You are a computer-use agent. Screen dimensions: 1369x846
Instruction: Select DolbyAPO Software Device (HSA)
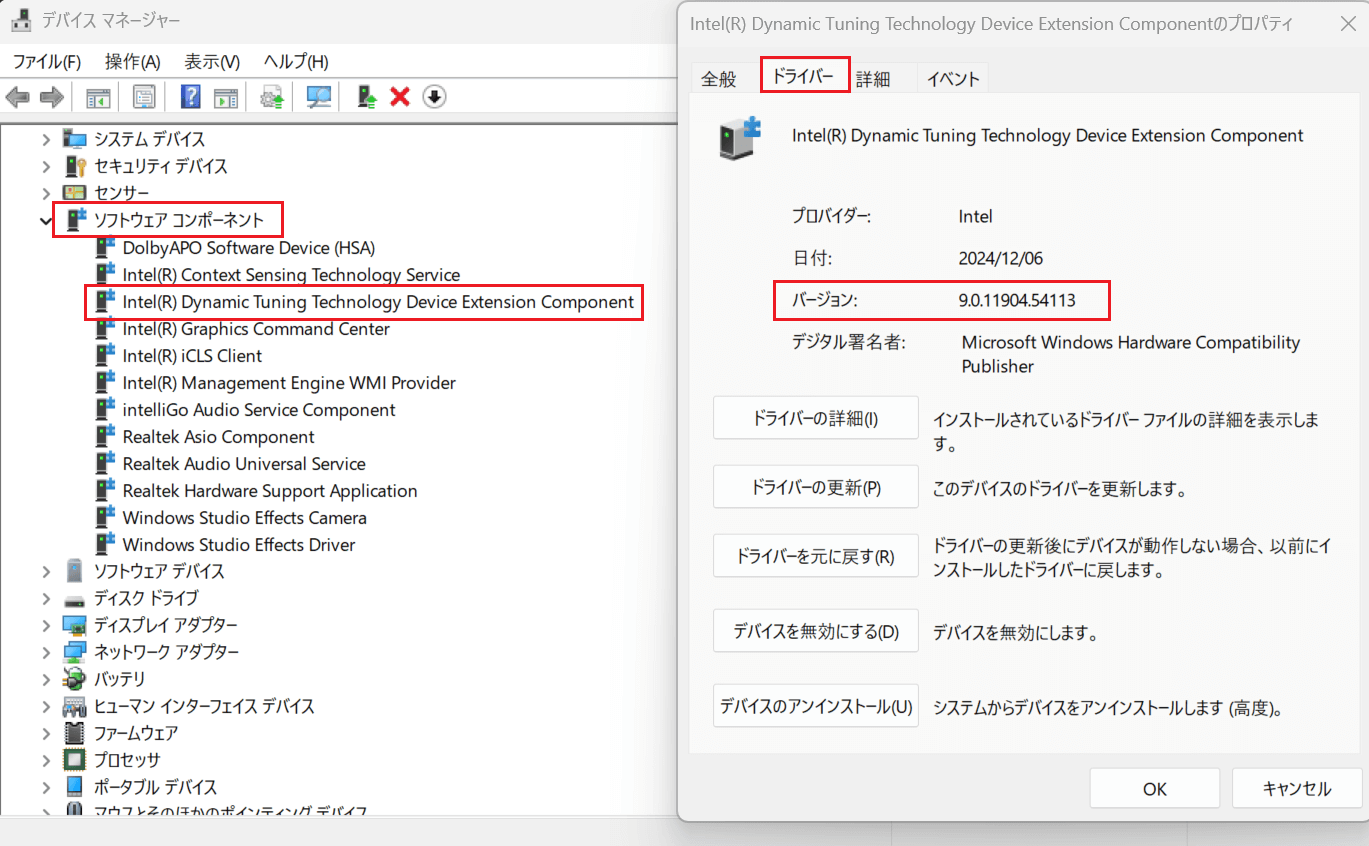coord(249,247)
